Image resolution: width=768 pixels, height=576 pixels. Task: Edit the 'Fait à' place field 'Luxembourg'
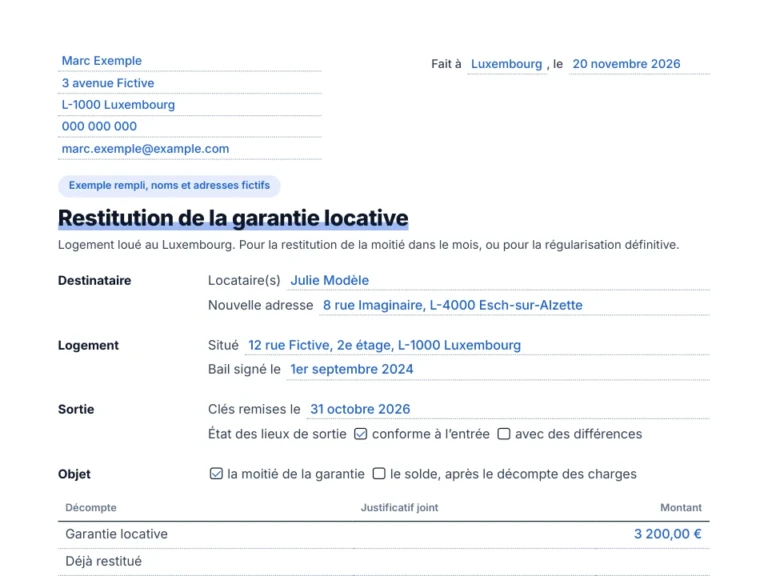pos(507,64)
